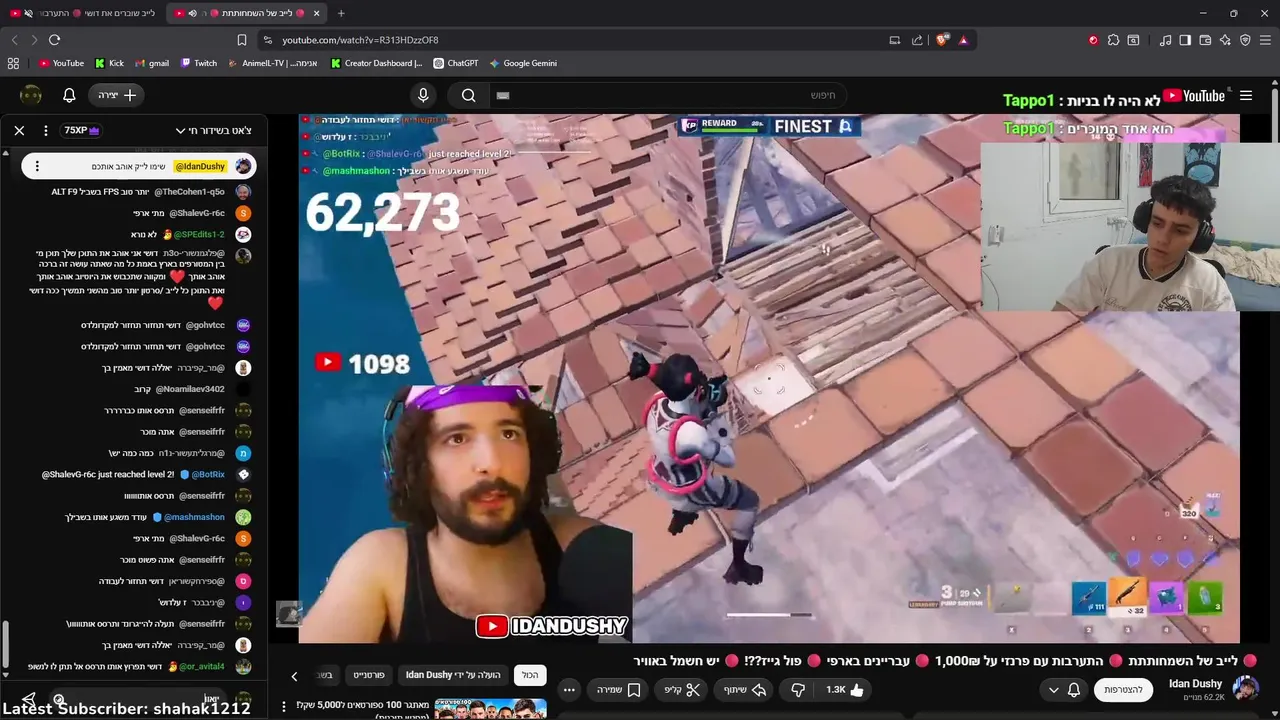Screen dimensions: 1280x720
Task: Select the 'הכול' filter chip
Action: pyautogui.click(x=530, y=675)
